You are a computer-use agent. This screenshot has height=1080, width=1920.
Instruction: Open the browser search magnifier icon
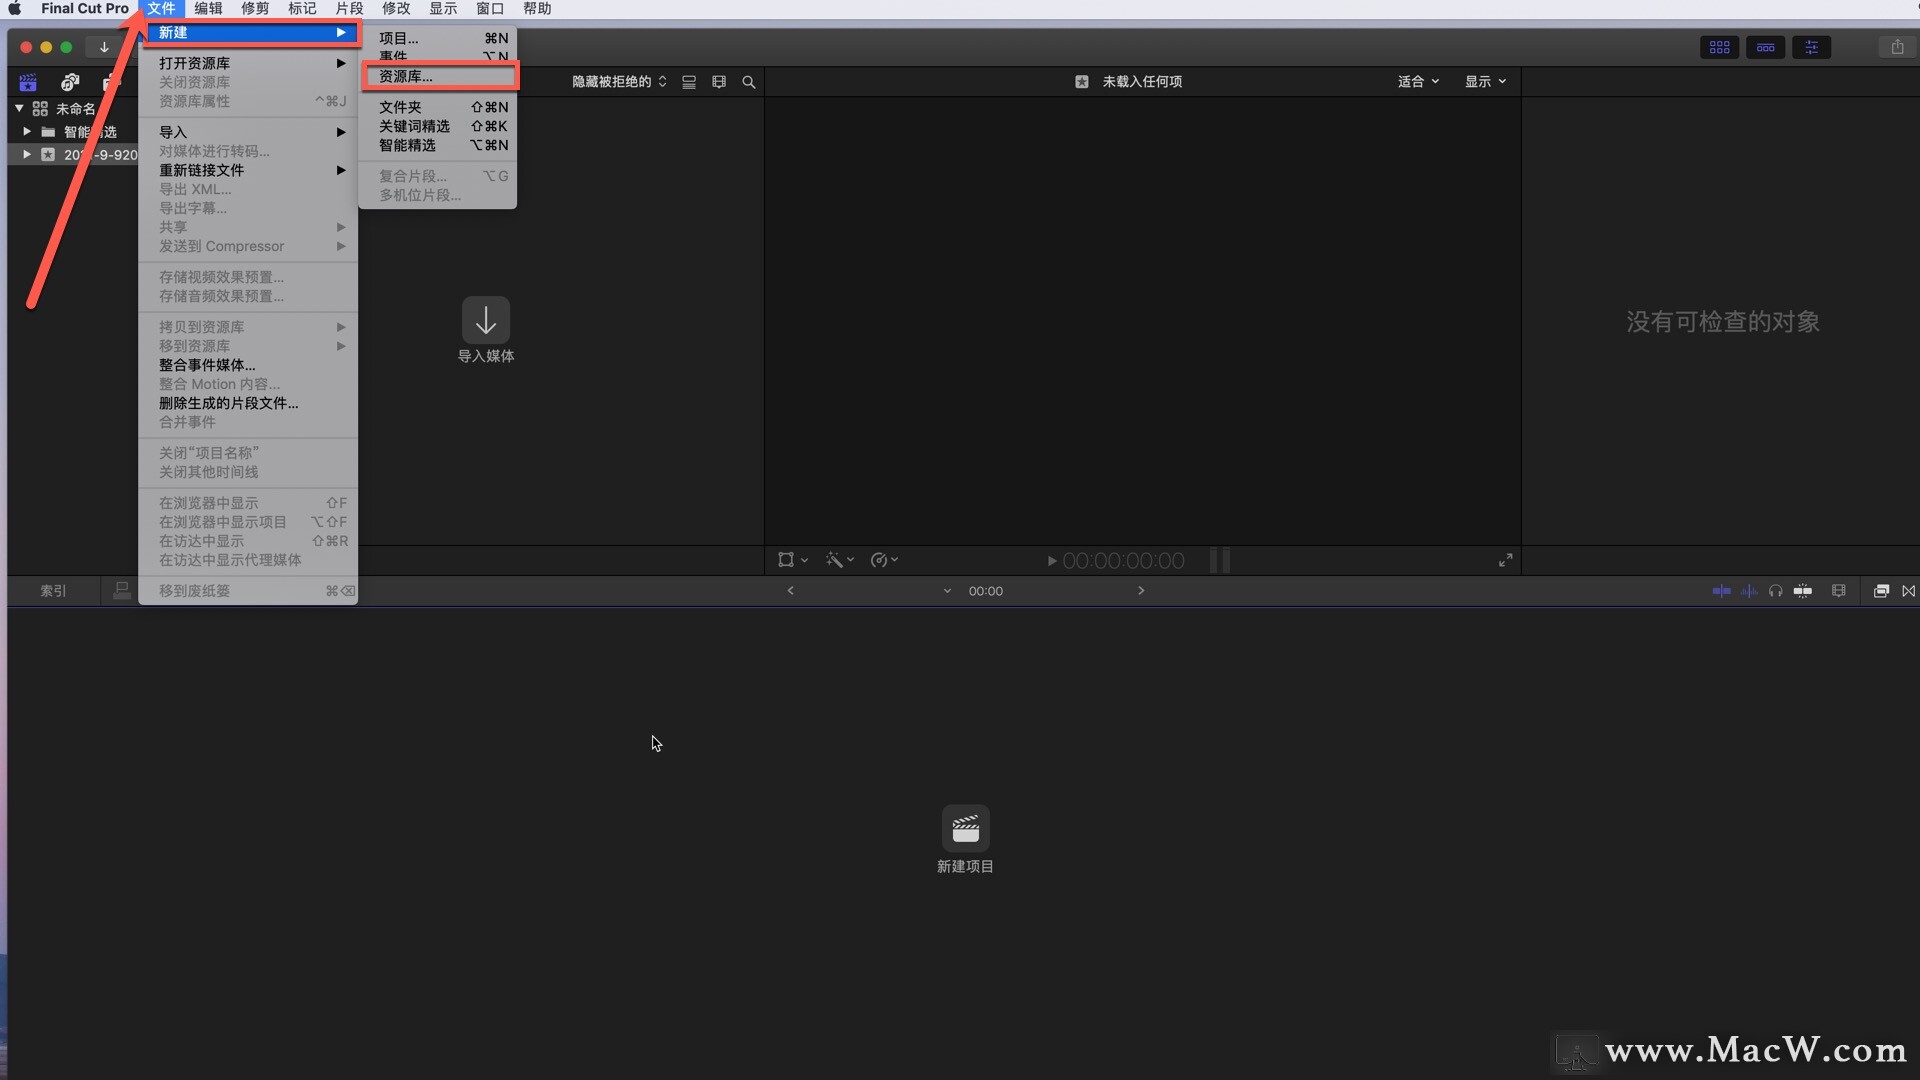748,82
